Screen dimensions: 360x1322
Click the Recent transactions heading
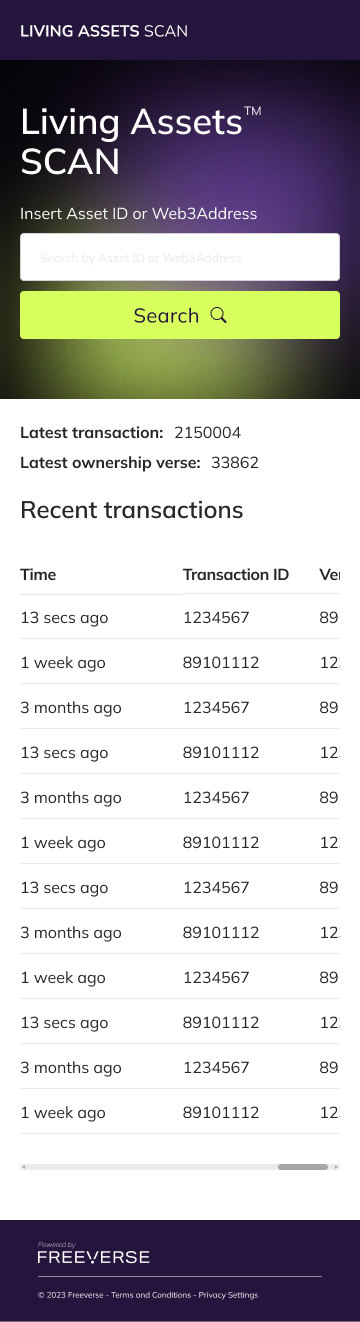point(132,510)
